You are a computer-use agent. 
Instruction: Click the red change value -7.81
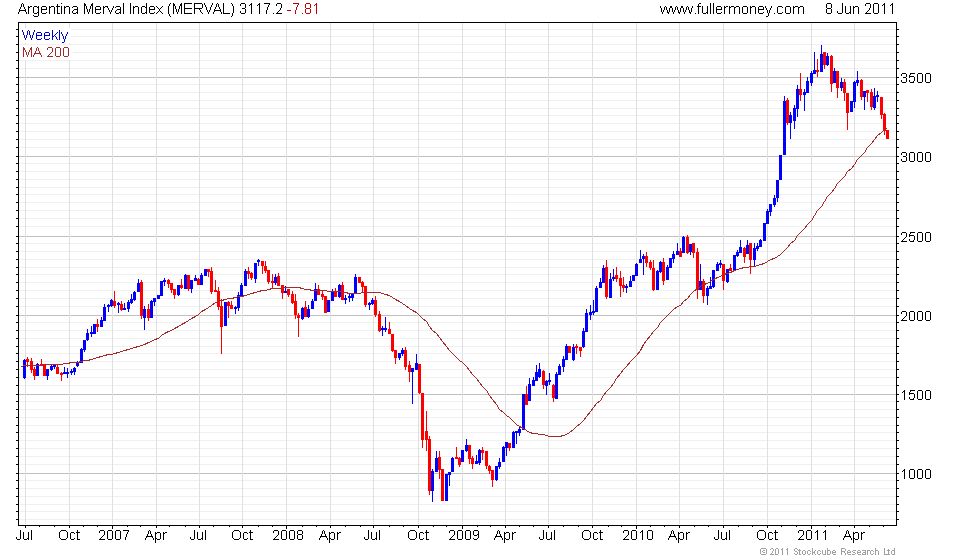pos(303,9)
